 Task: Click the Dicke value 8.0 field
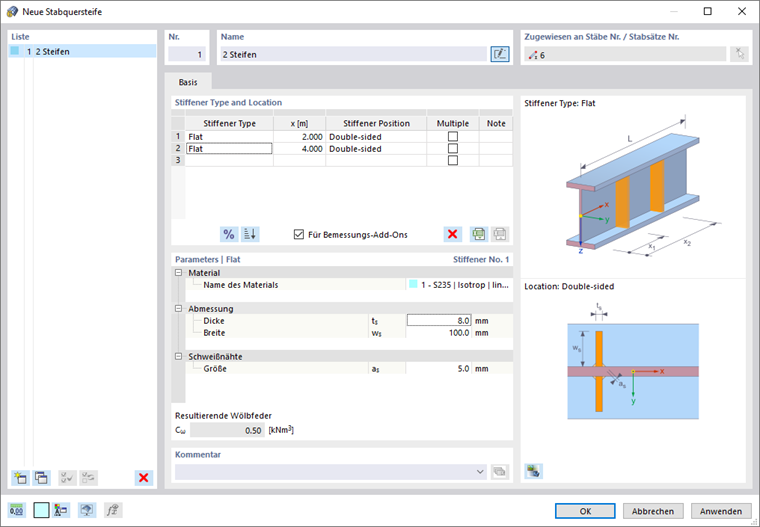(439, 320)
